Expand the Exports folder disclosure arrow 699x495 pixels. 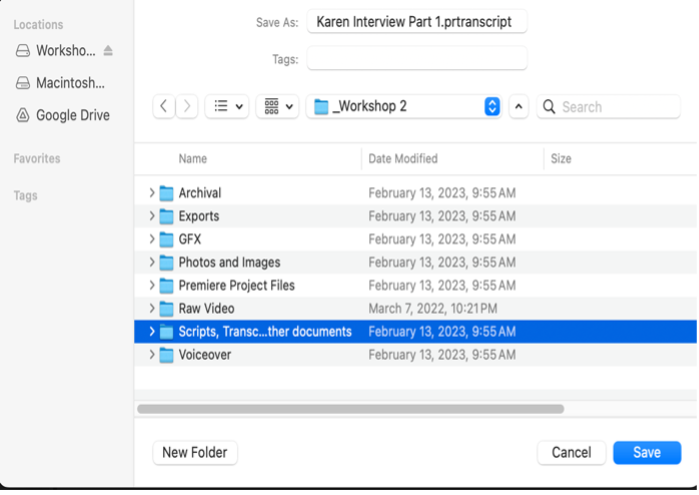[152, 216]
